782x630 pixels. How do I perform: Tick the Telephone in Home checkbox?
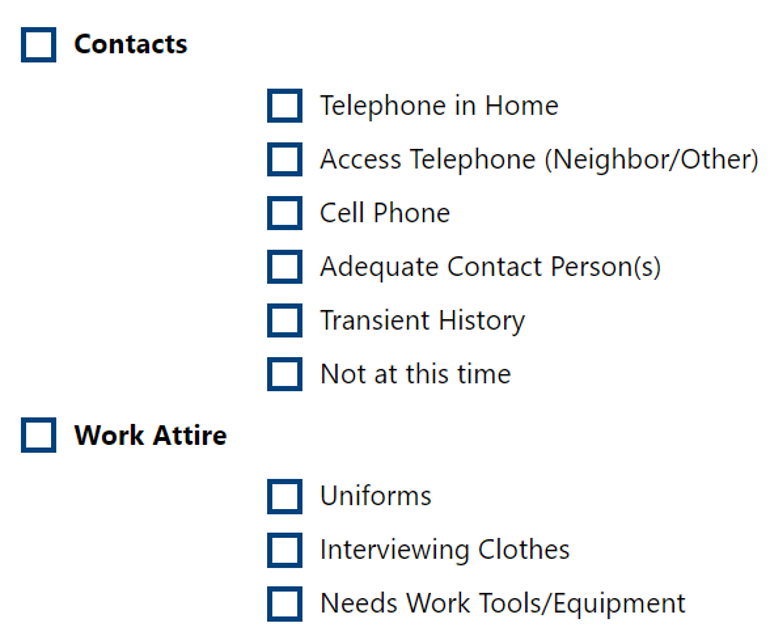tap(285, 106)
